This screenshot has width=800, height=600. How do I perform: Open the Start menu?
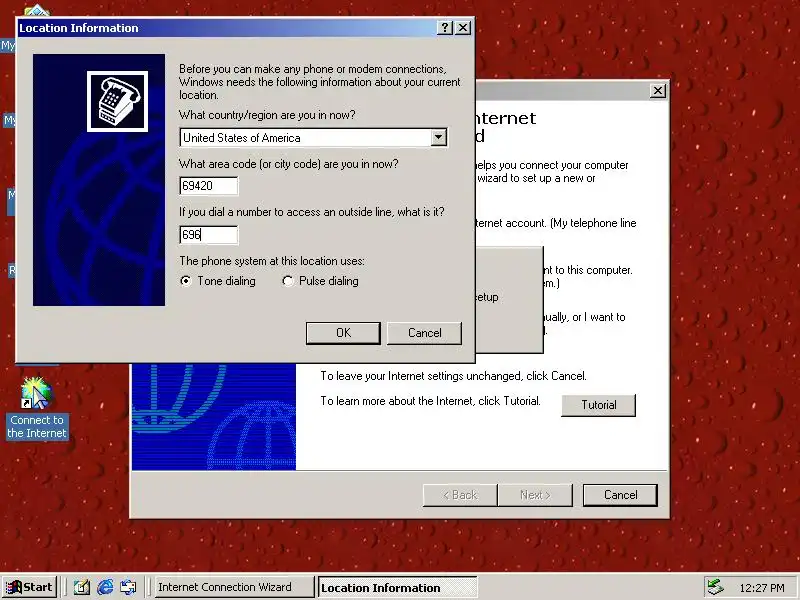(29, 587)
